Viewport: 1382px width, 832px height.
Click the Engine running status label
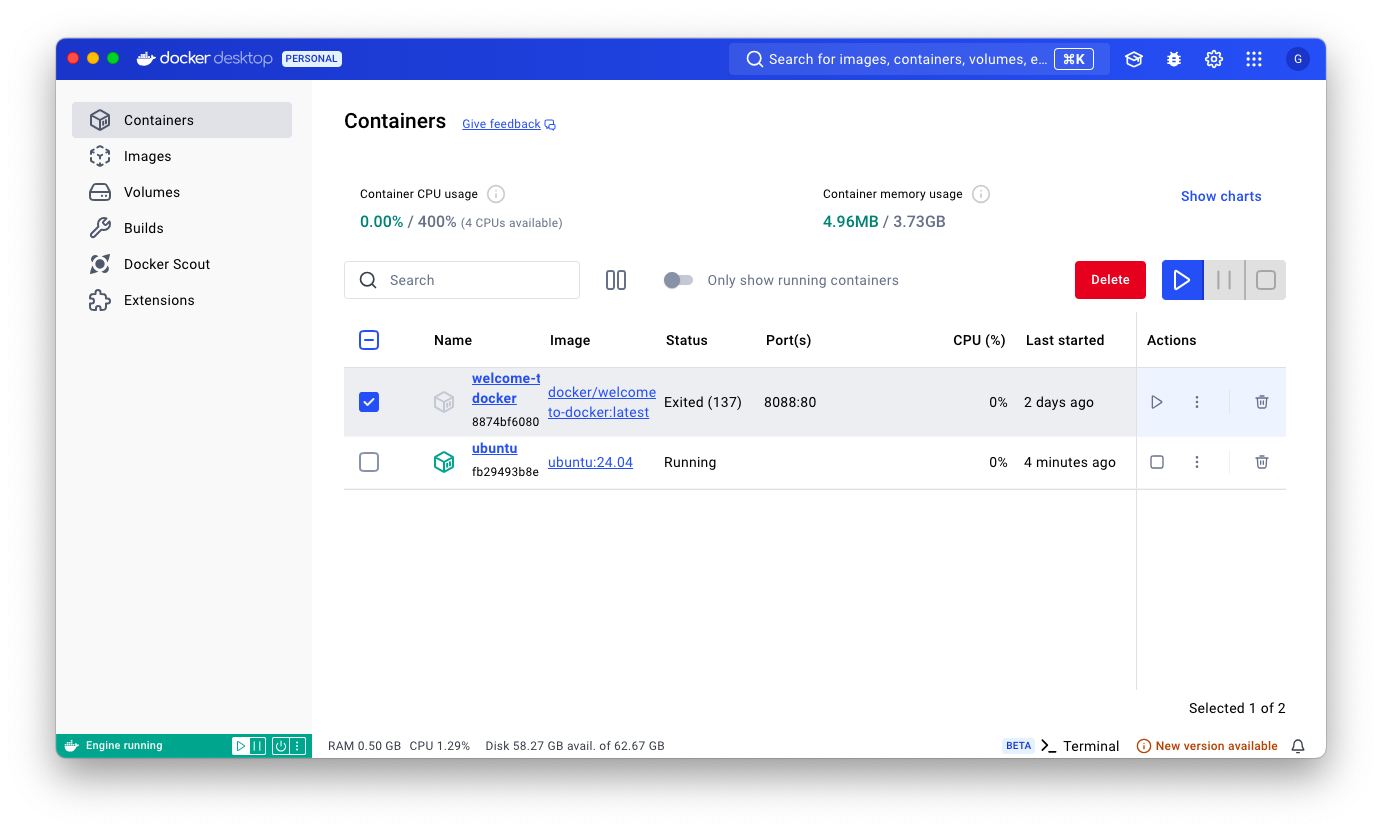coord(124,746)
